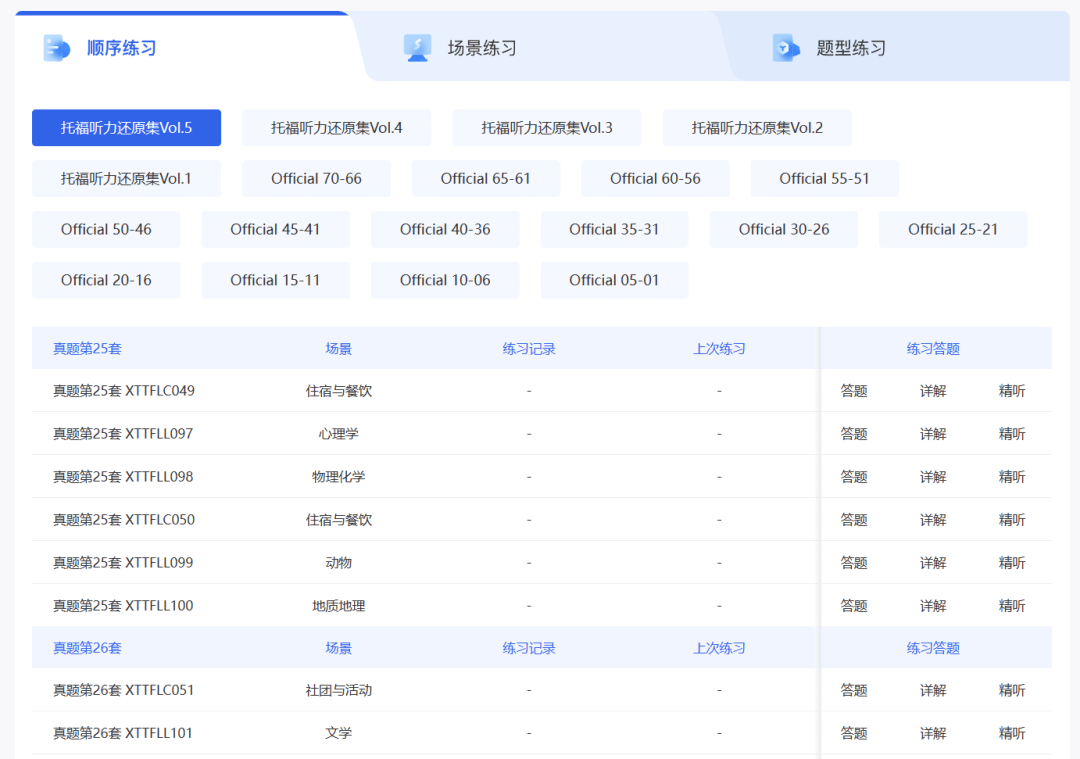Viewport: 1080px width, 759px height.
Task: Click the 顺序练习 tab icon
Action: coord(56,48)
